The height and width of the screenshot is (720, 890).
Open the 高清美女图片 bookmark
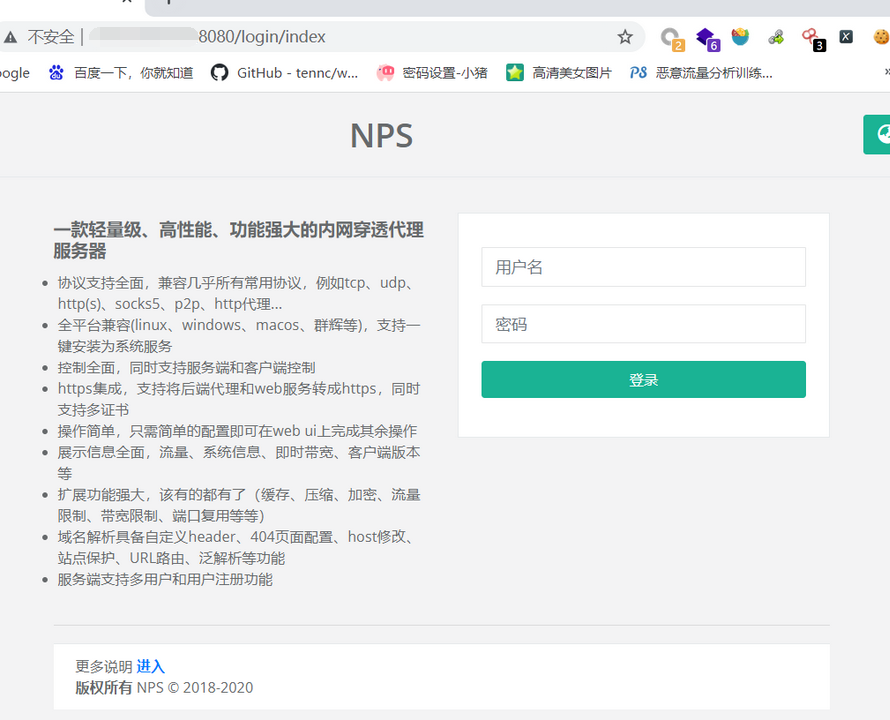pos(559,73)
